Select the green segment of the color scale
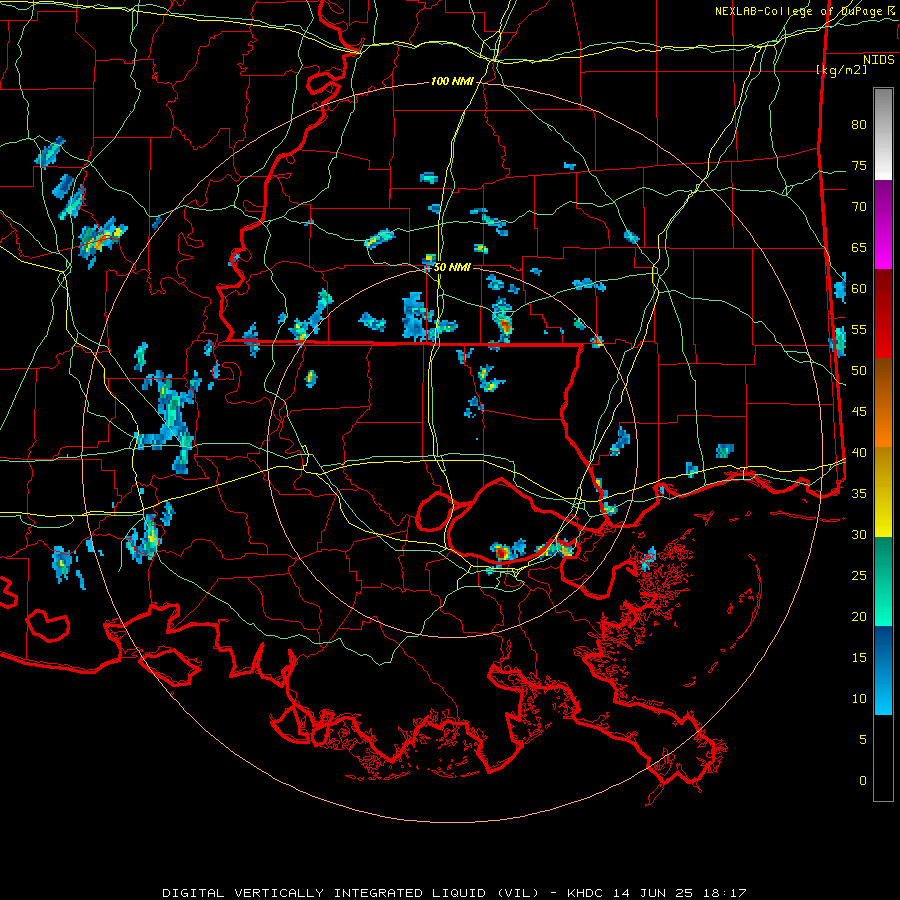The height and width of the screenshot is (900, 900). pos(883,581)
